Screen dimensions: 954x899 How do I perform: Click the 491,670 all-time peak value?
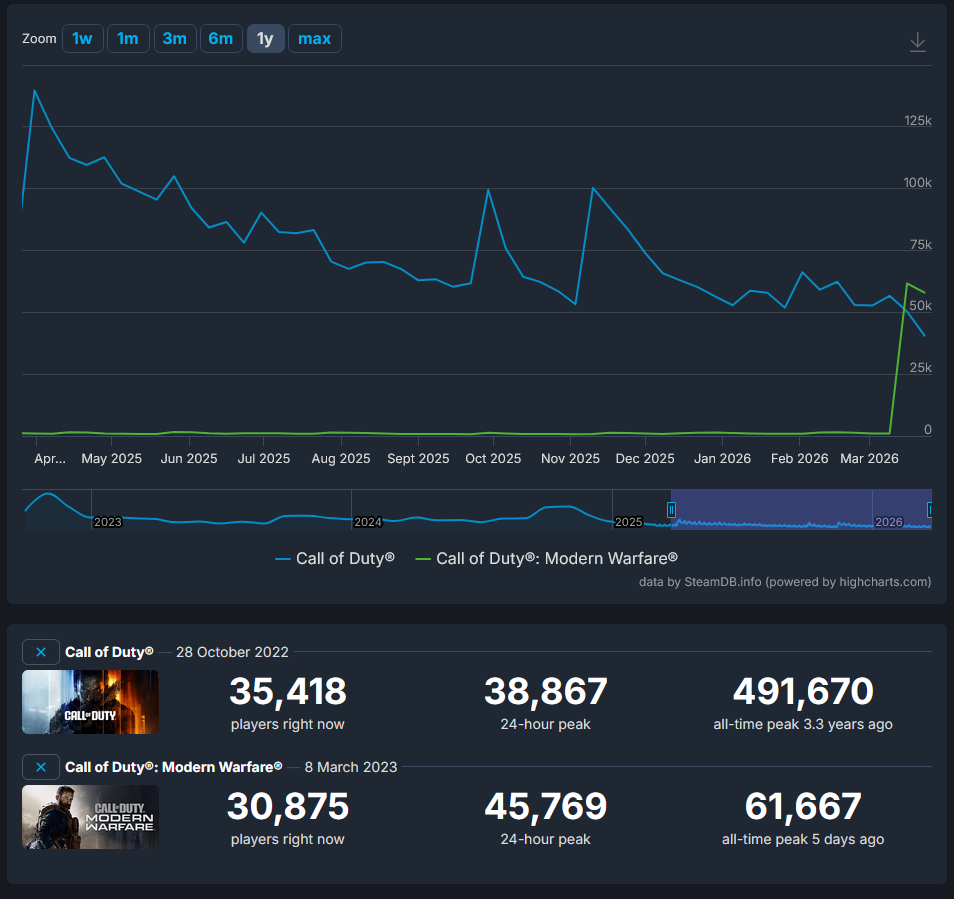pos(803,692)
